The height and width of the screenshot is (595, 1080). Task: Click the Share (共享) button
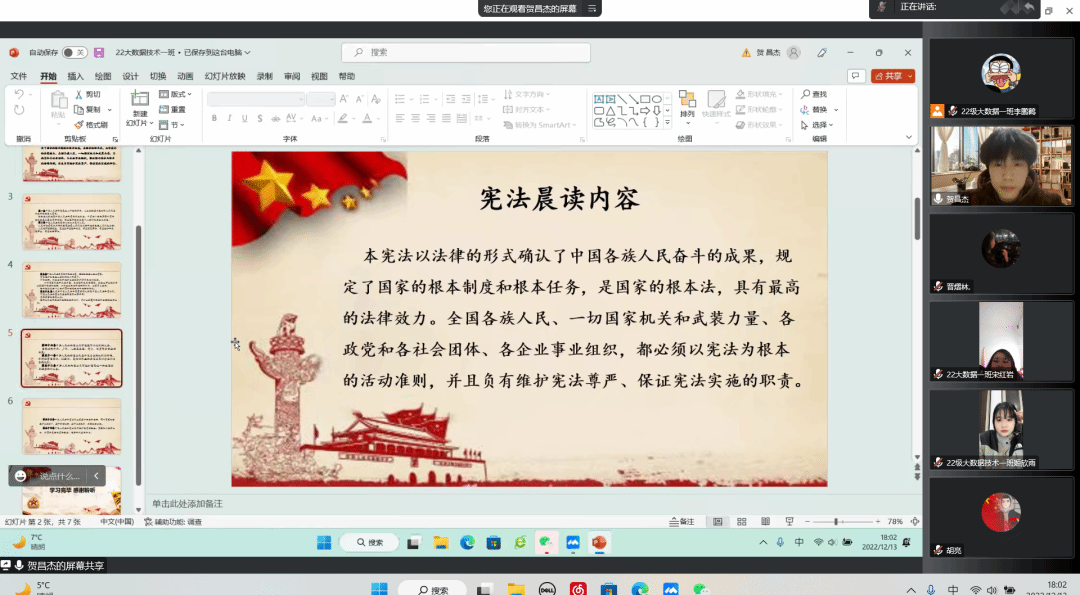[892, 76]
